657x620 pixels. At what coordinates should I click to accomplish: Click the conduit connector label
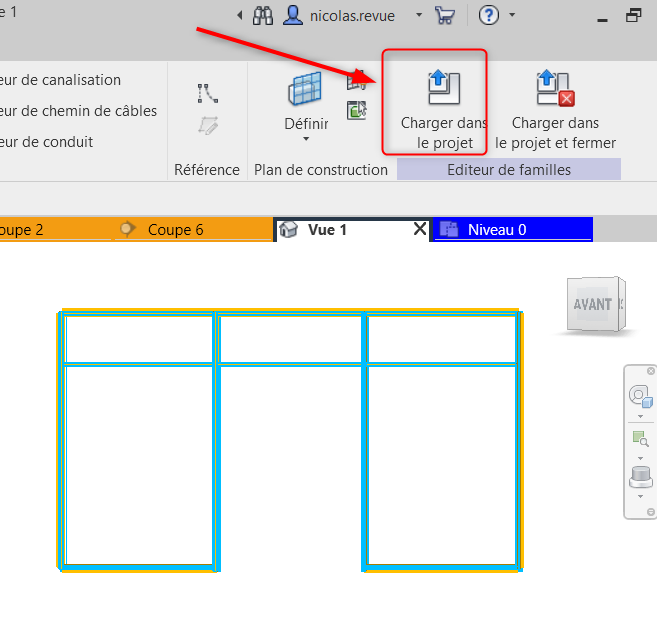pyautogui.click(x=47, y=142)
